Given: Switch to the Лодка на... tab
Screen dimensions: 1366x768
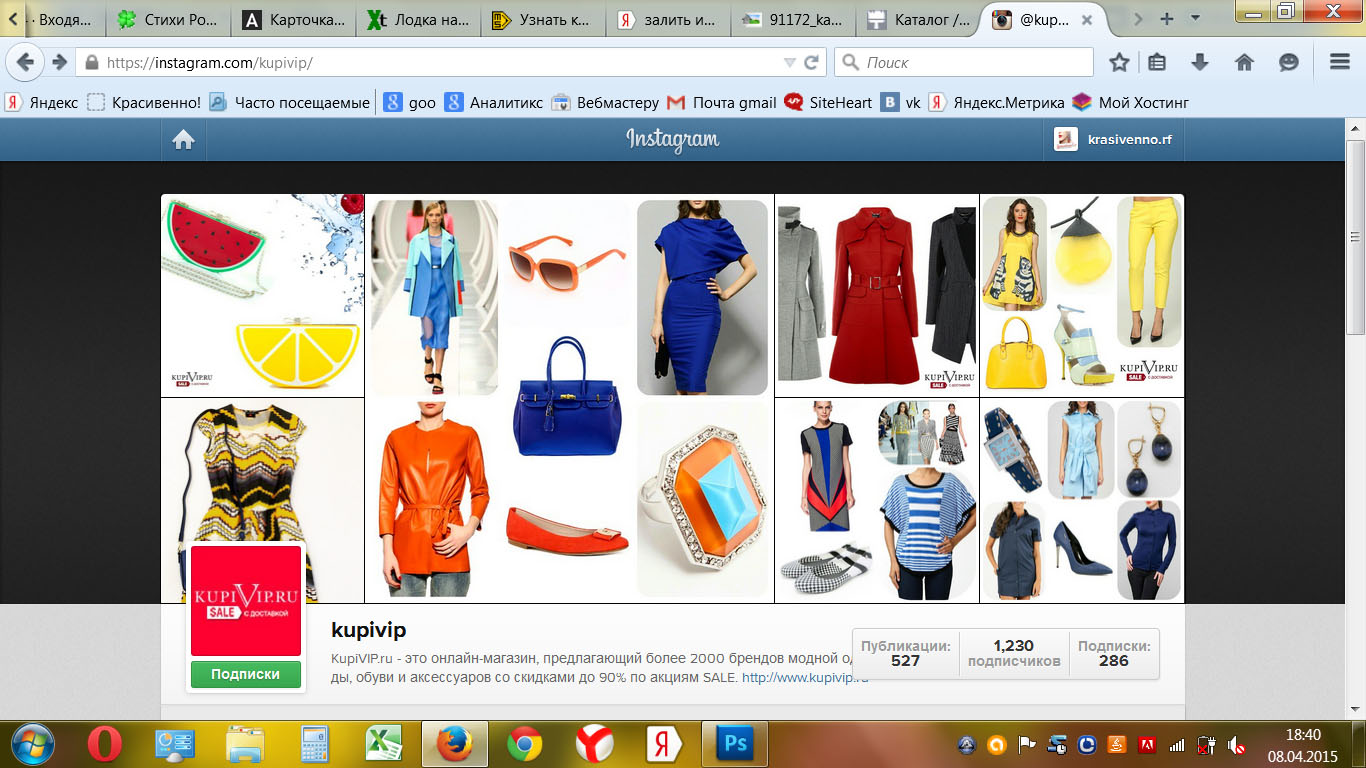Looking at the screenshot, I should coord(419,19).
